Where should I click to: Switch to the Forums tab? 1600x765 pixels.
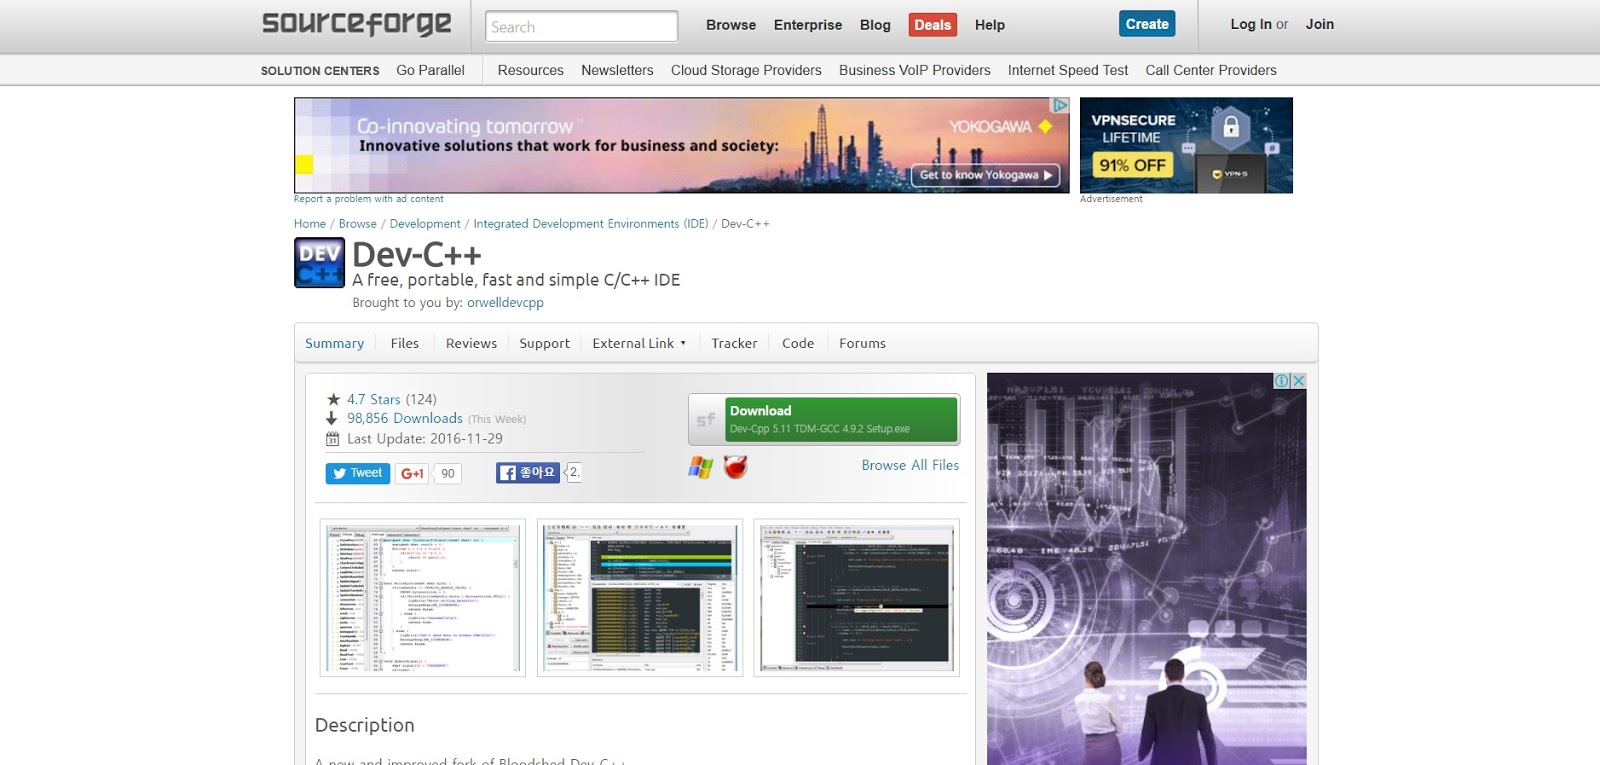pos(862,343)
